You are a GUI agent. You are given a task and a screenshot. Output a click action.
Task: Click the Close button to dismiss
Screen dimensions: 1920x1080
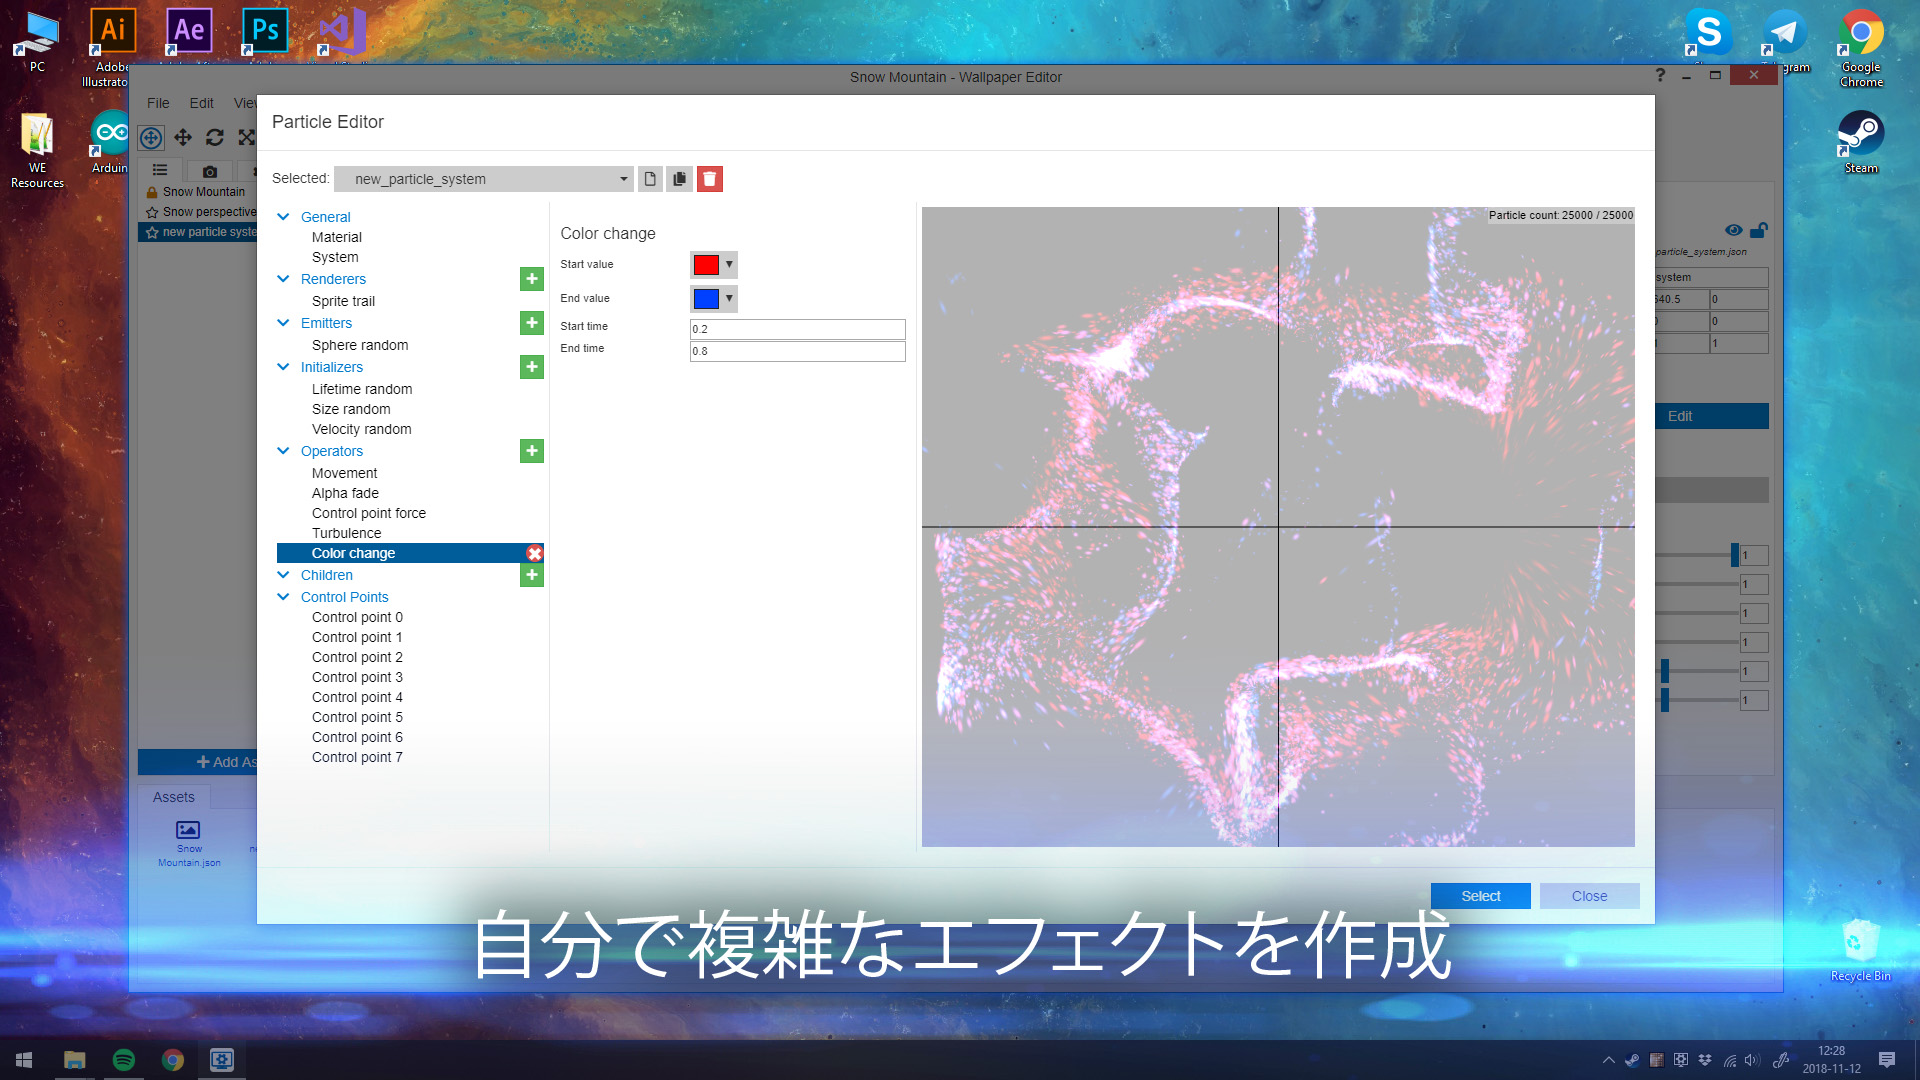(x=1589, y=895)
